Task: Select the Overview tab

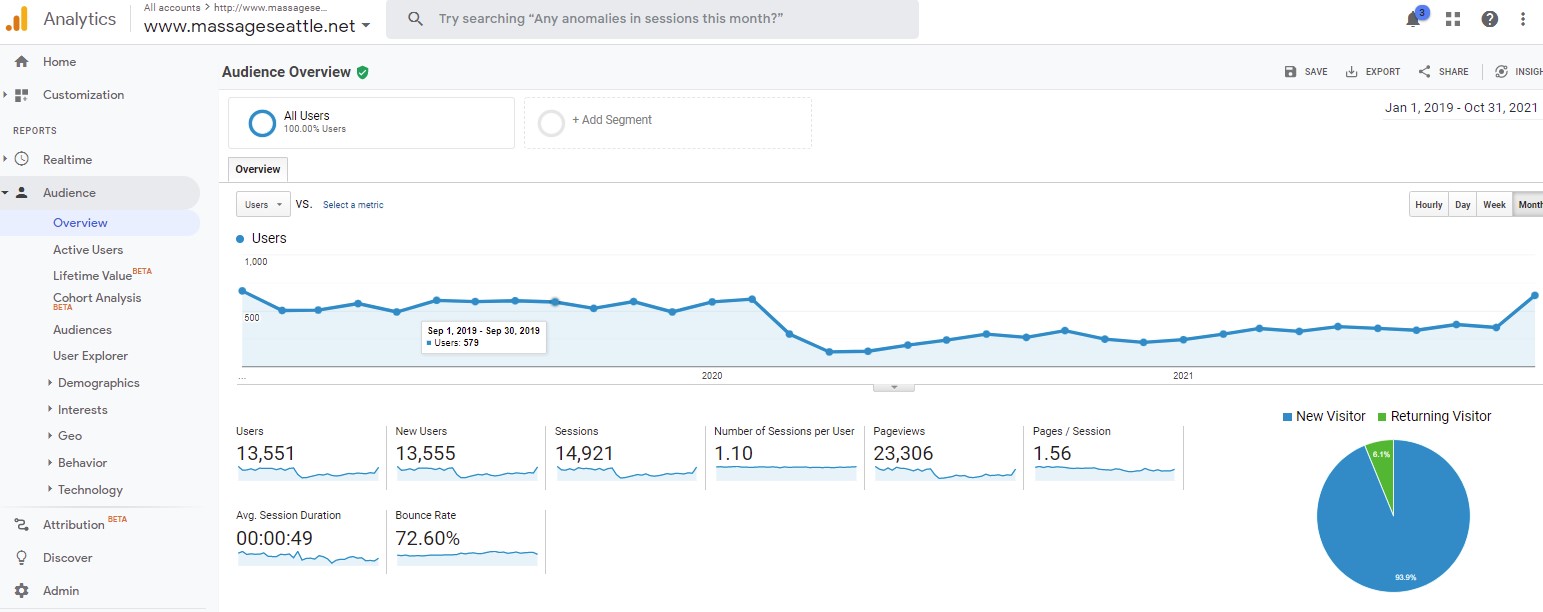Action: [258, 169]
